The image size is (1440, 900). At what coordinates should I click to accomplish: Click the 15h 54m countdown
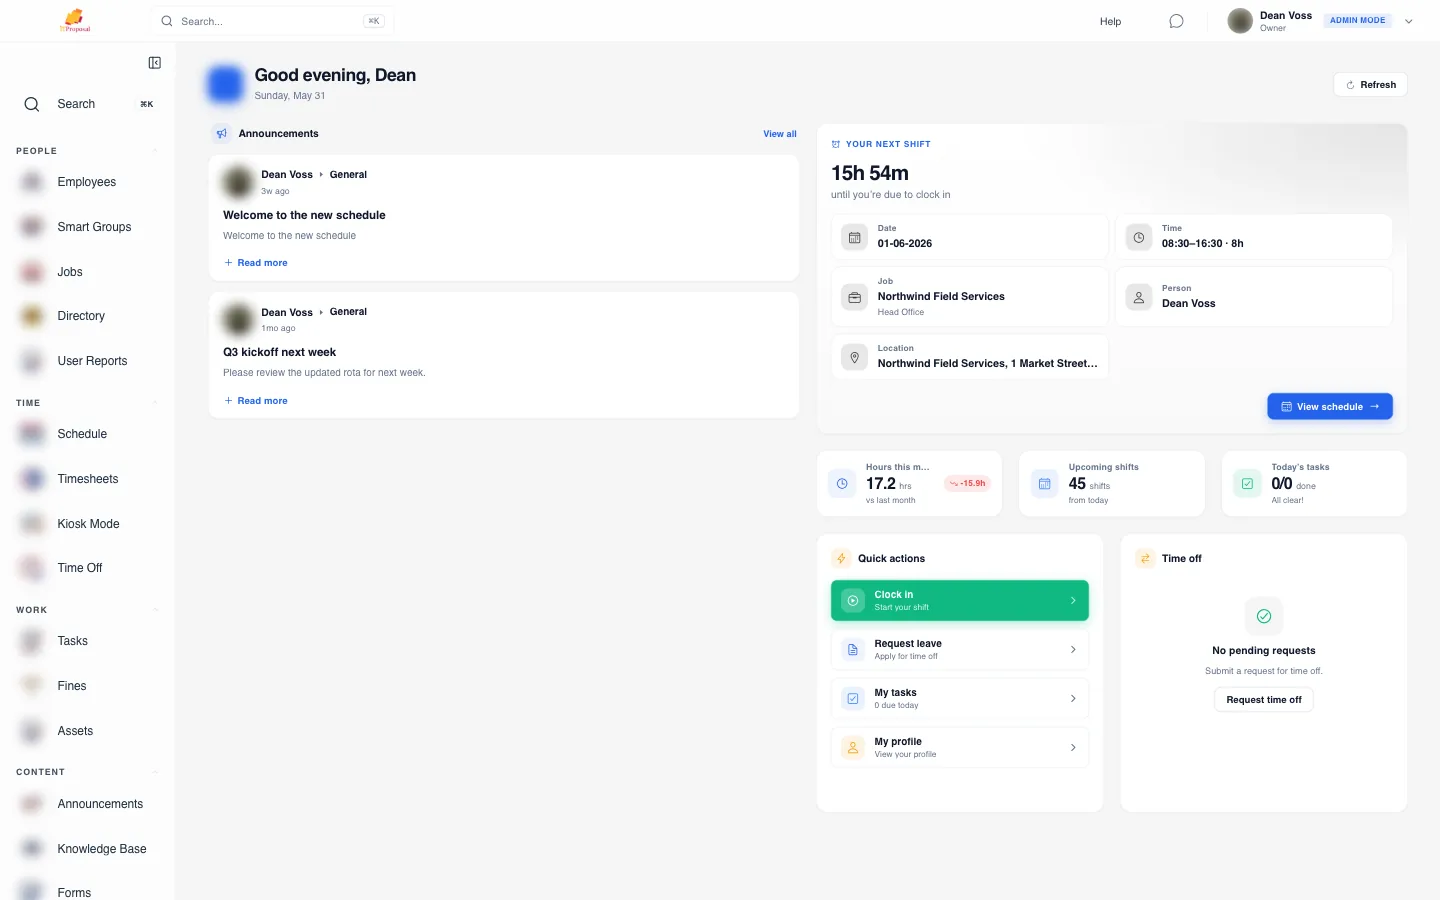pos(870,173)
